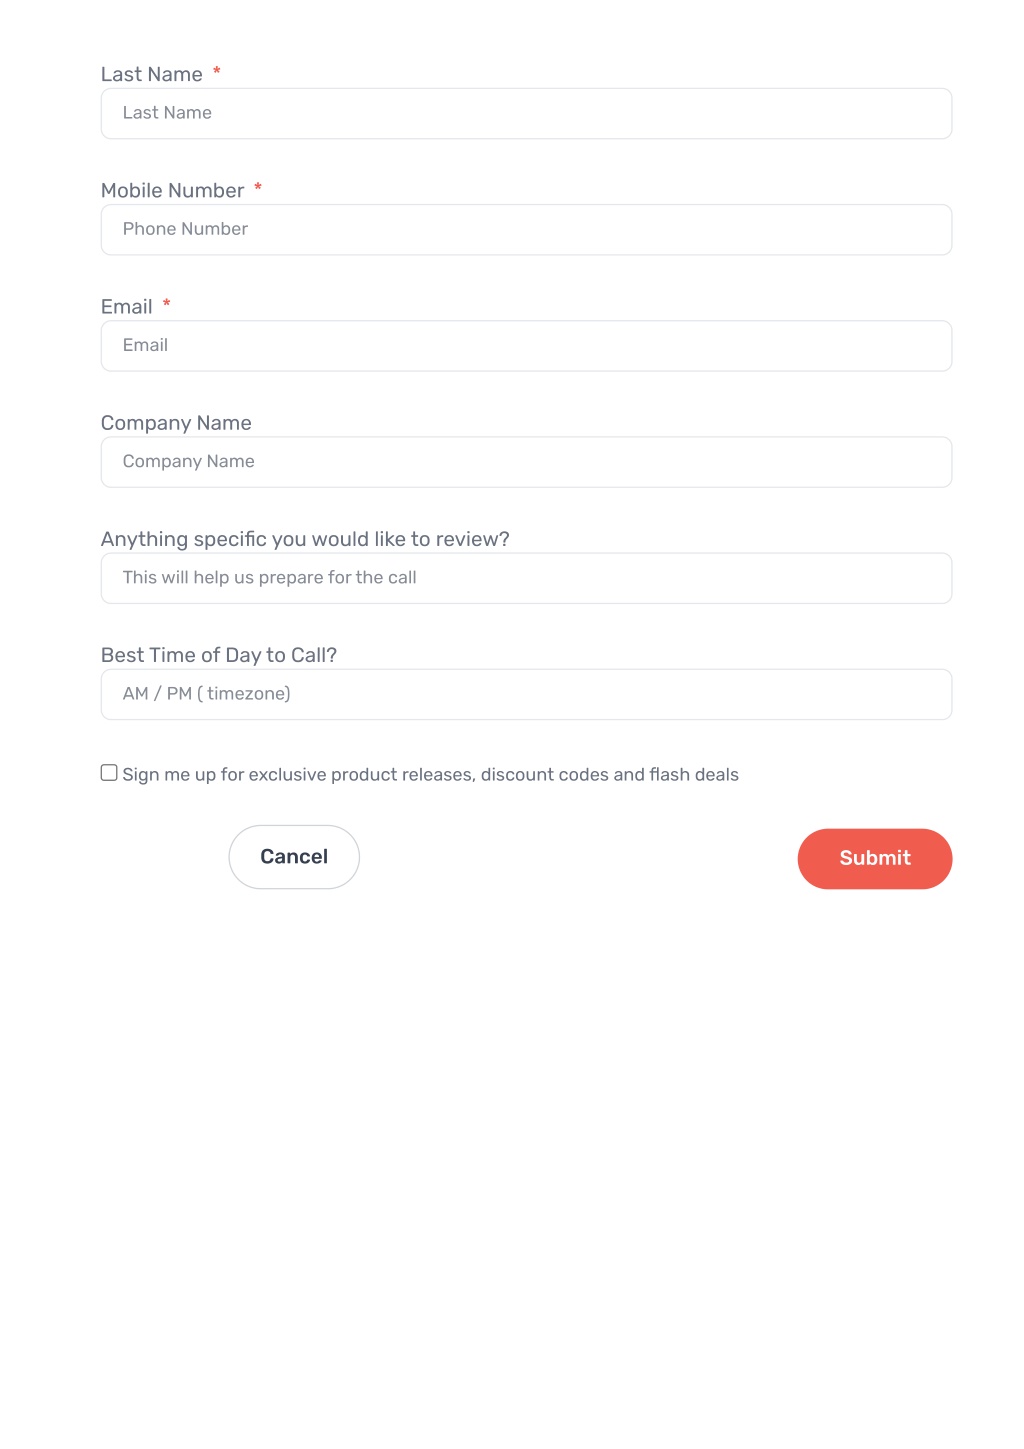
Task: Click the 'Anything specific you would like' label
Action: (305, 538)
